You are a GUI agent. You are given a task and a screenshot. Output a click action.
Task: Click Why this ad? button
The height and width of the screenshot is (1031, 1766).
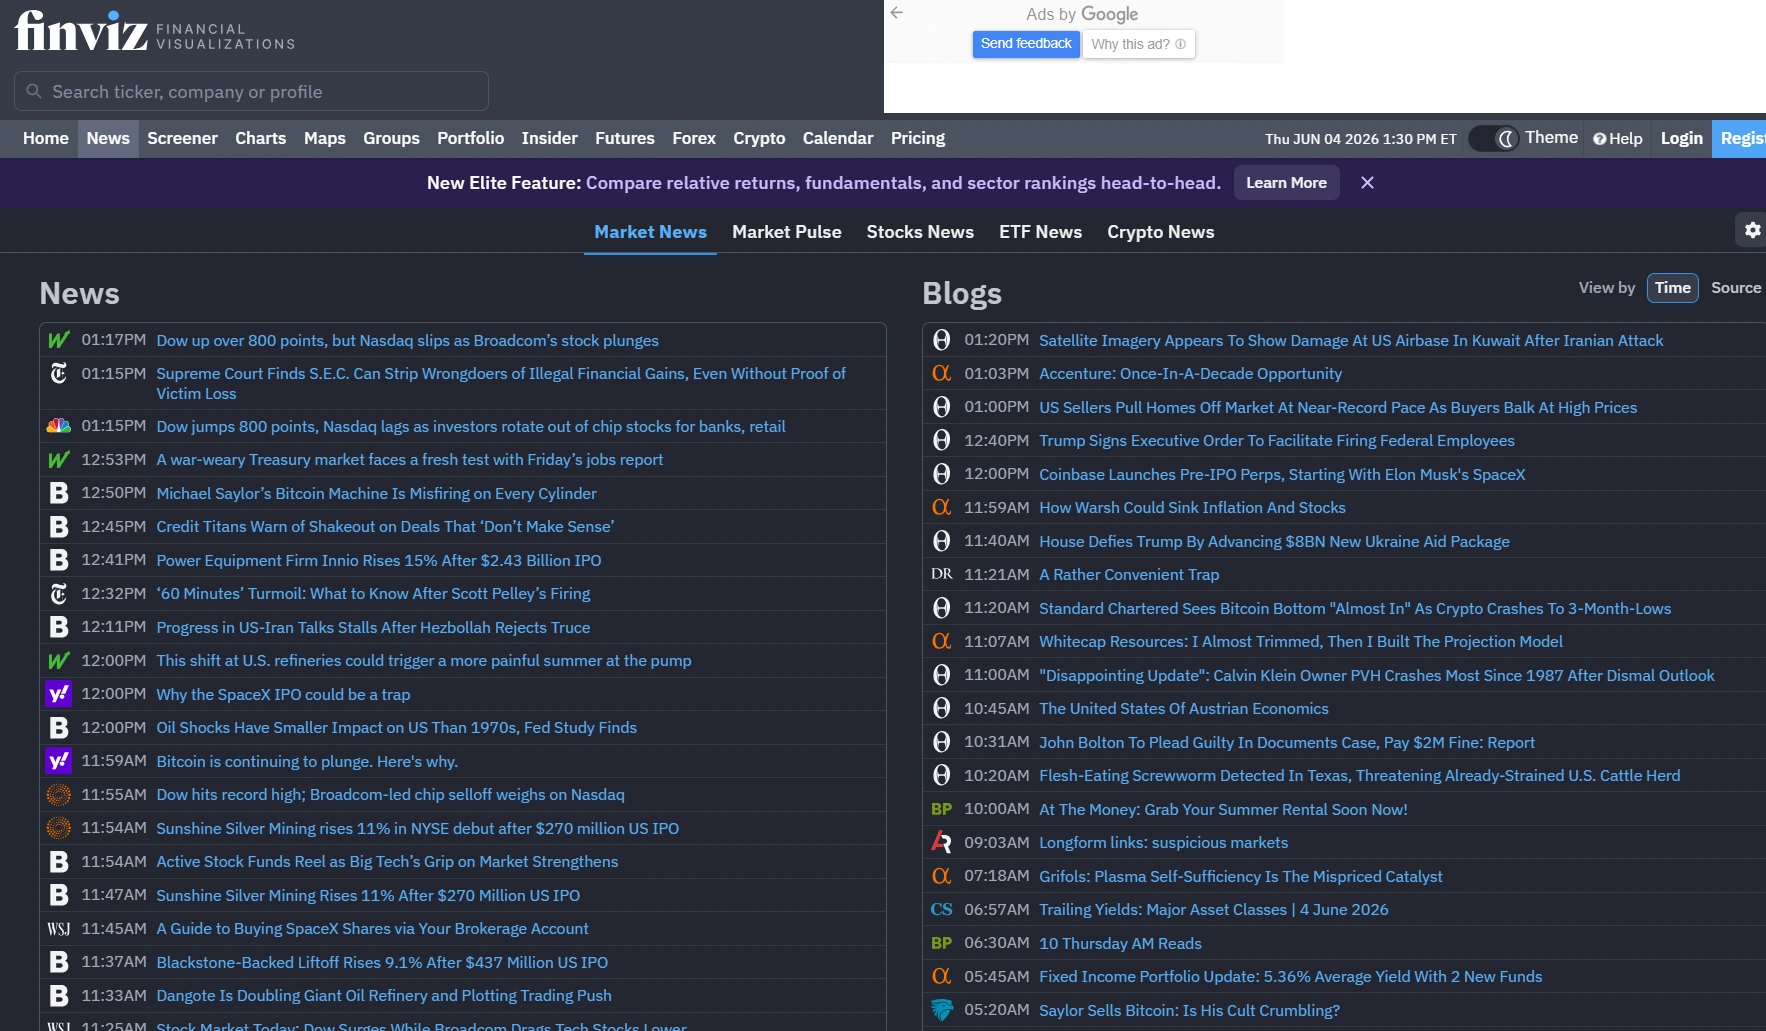[1138, 44]
